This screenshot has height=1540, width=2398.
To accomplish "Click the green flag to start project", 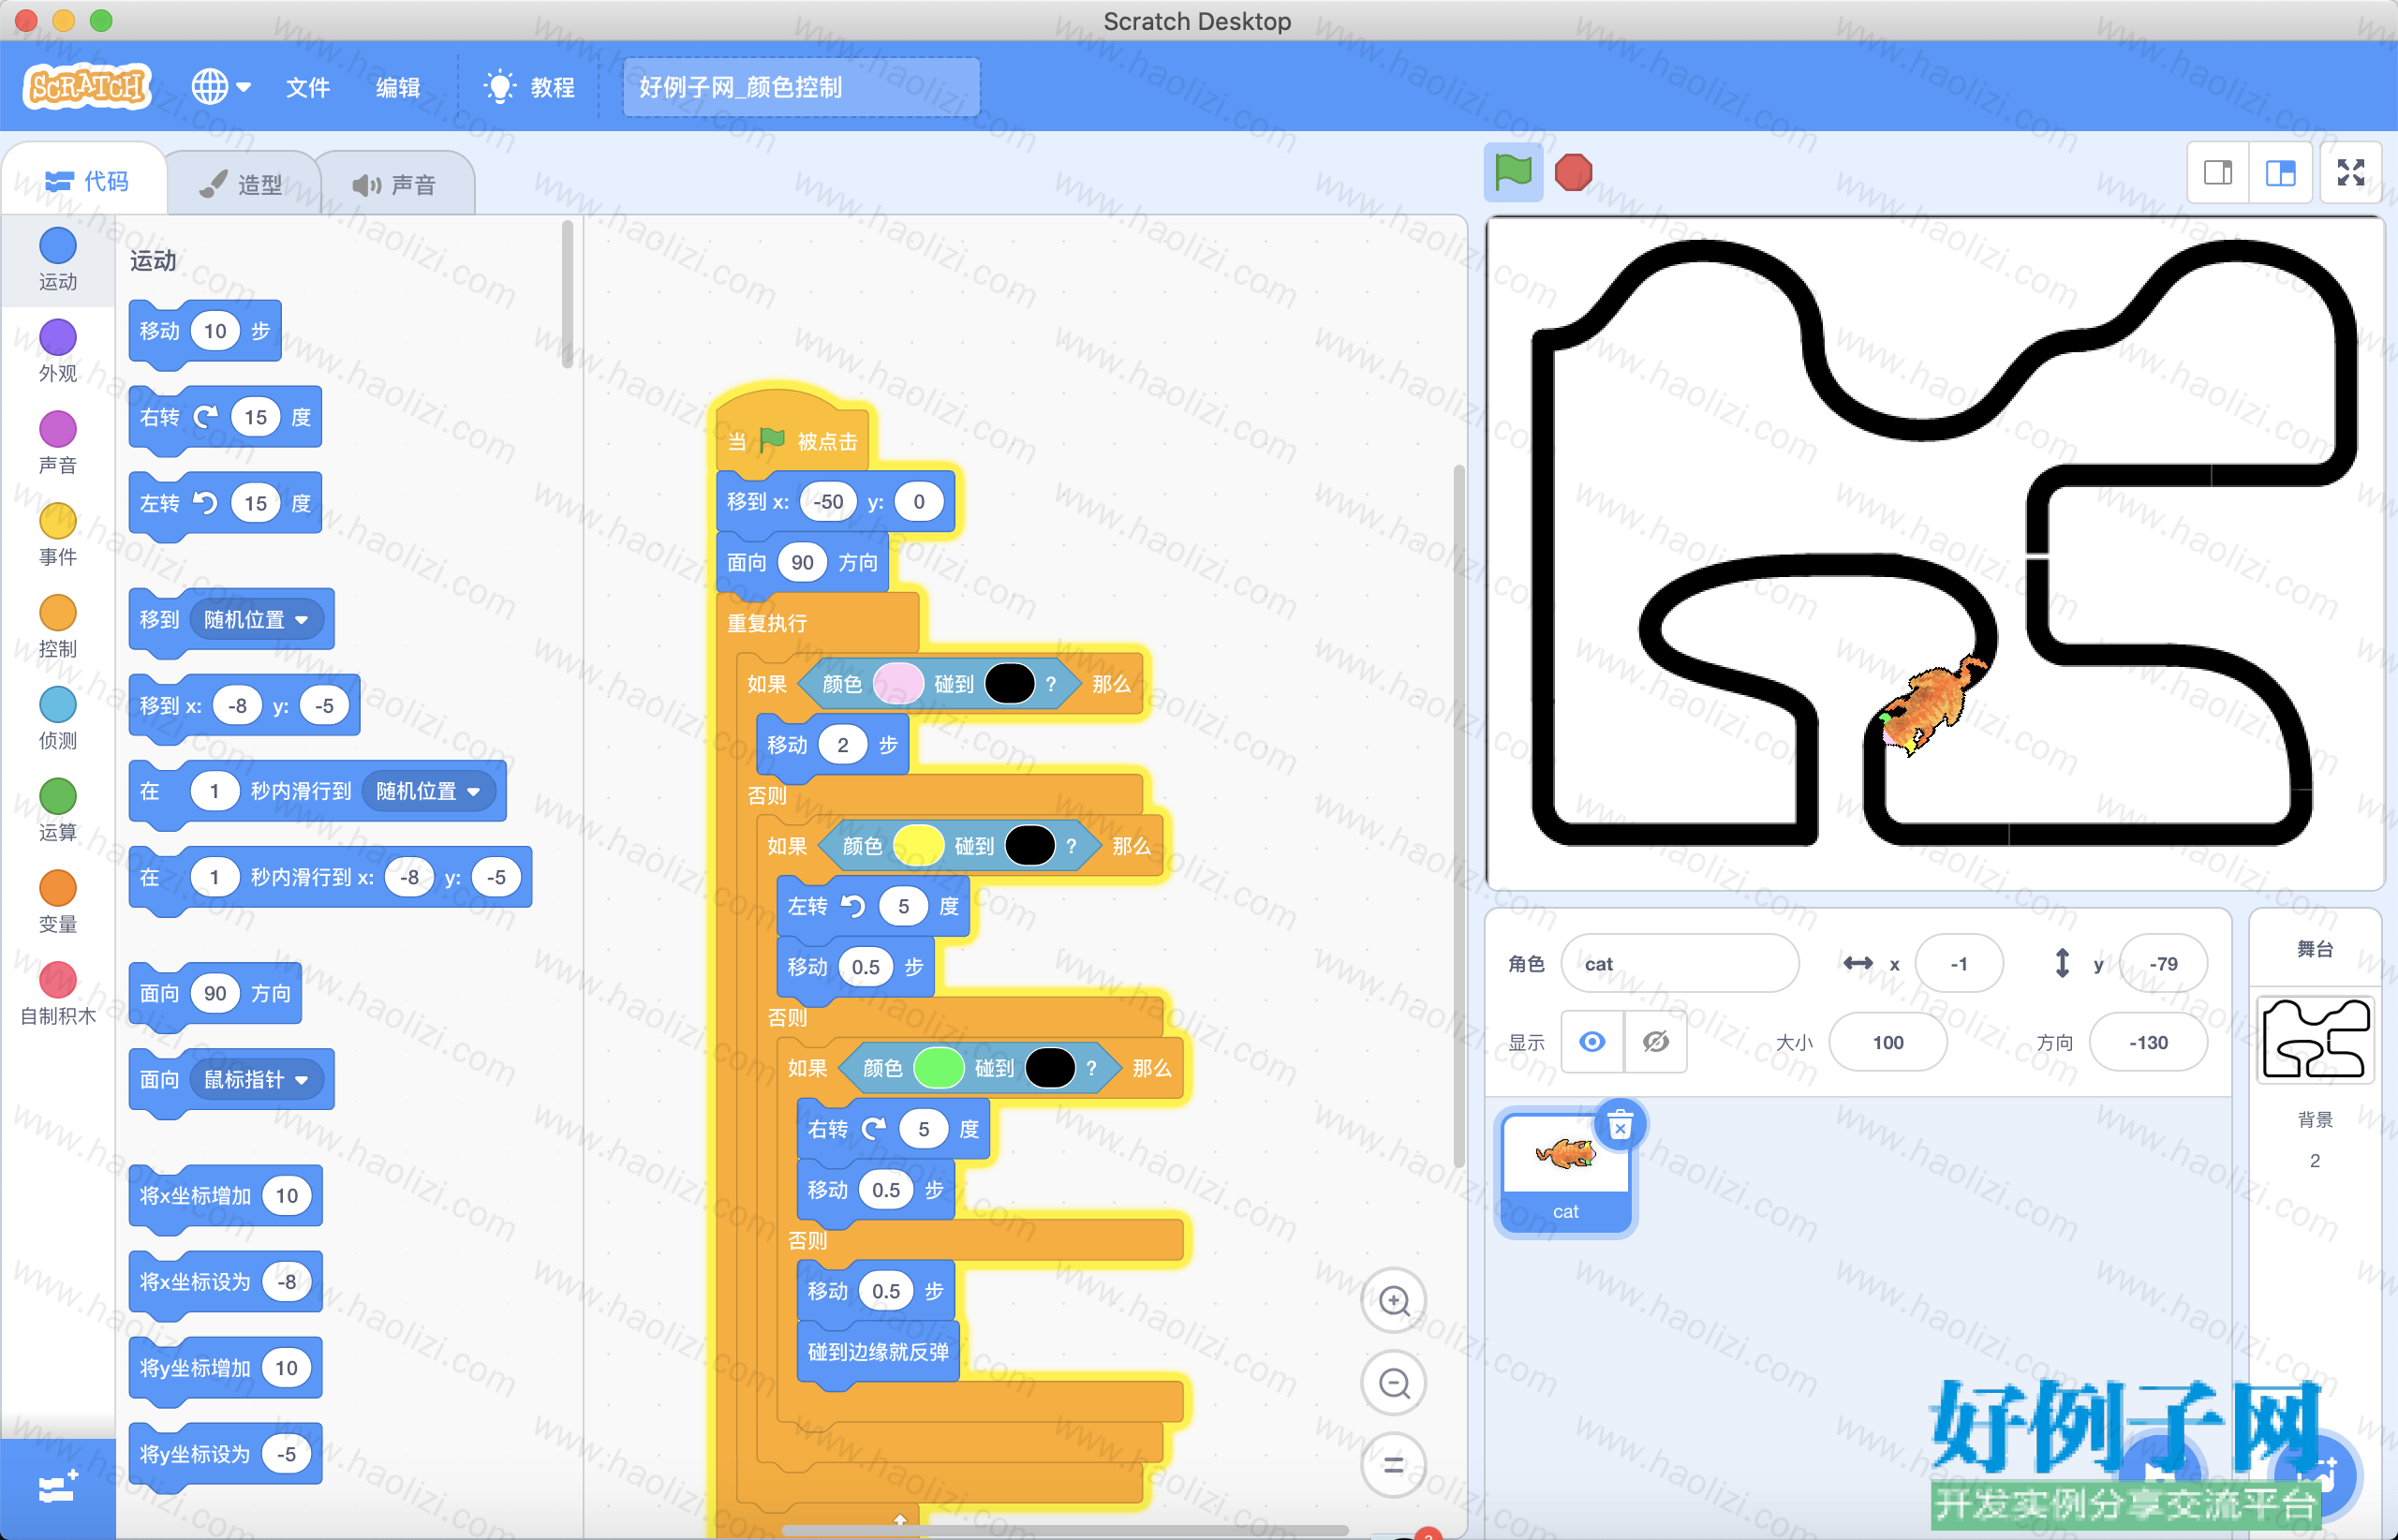I will point(1512,172).
